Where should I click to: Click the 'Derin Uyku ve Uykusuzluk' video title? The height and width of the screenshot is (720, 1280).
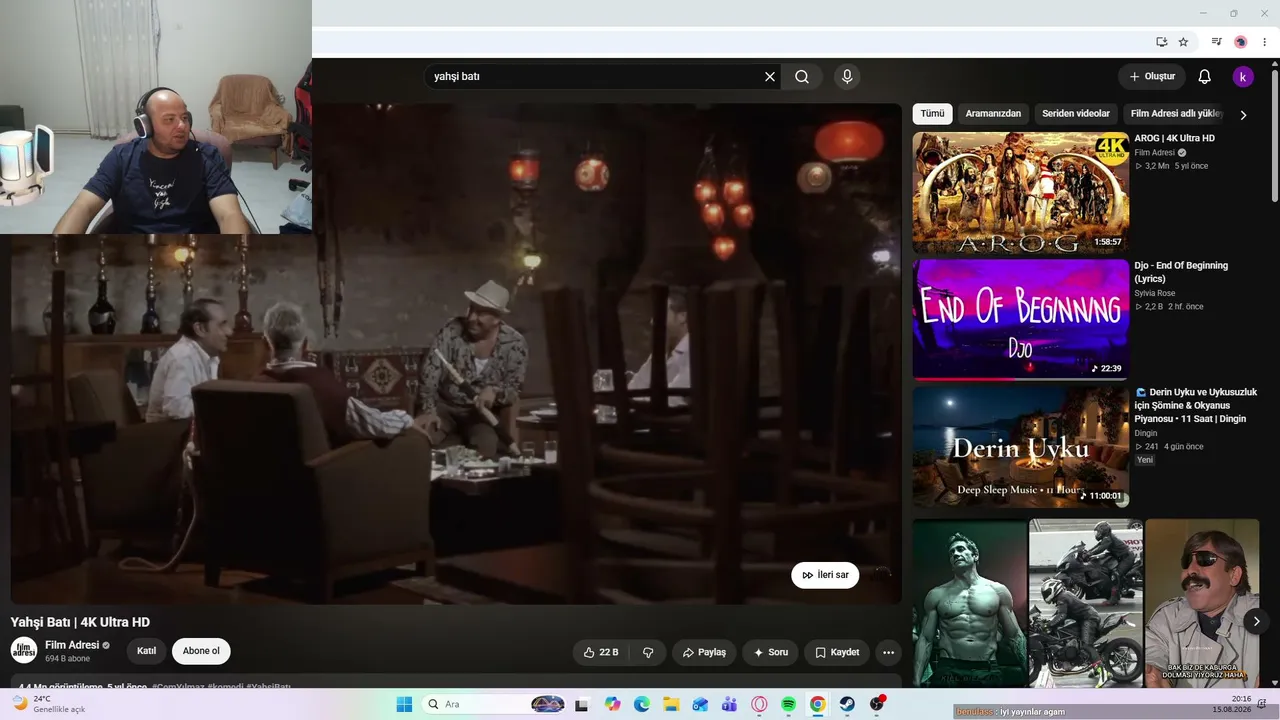point(1196,405)
